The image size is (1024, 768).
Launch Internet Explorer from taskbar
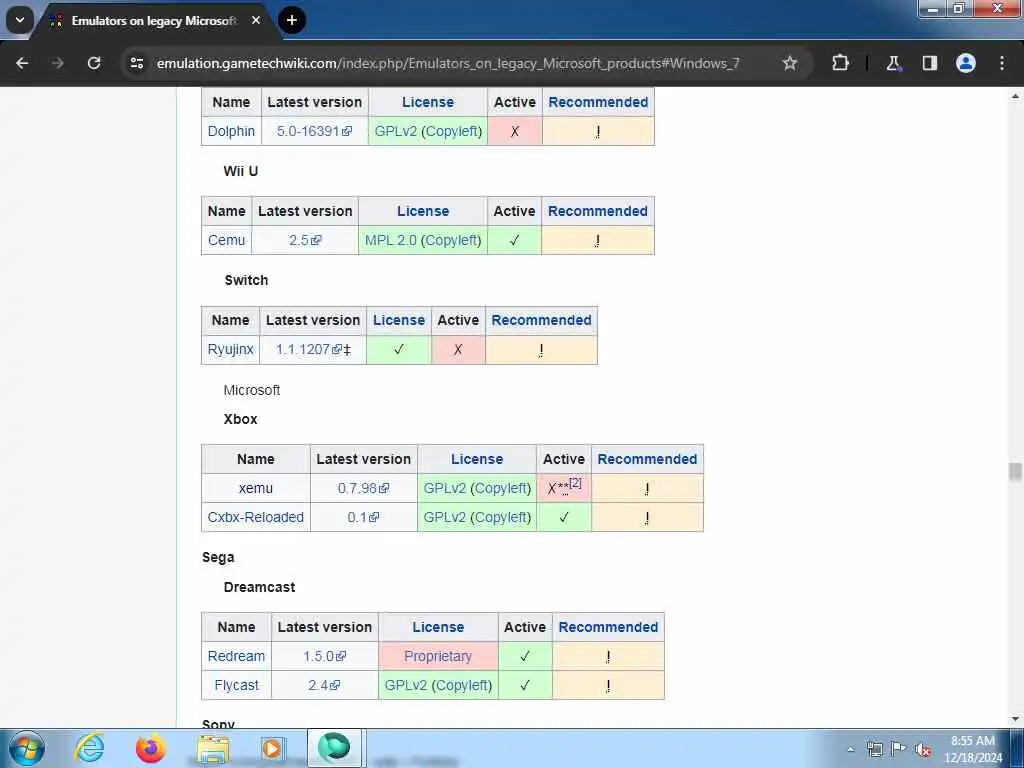[89, 748]
